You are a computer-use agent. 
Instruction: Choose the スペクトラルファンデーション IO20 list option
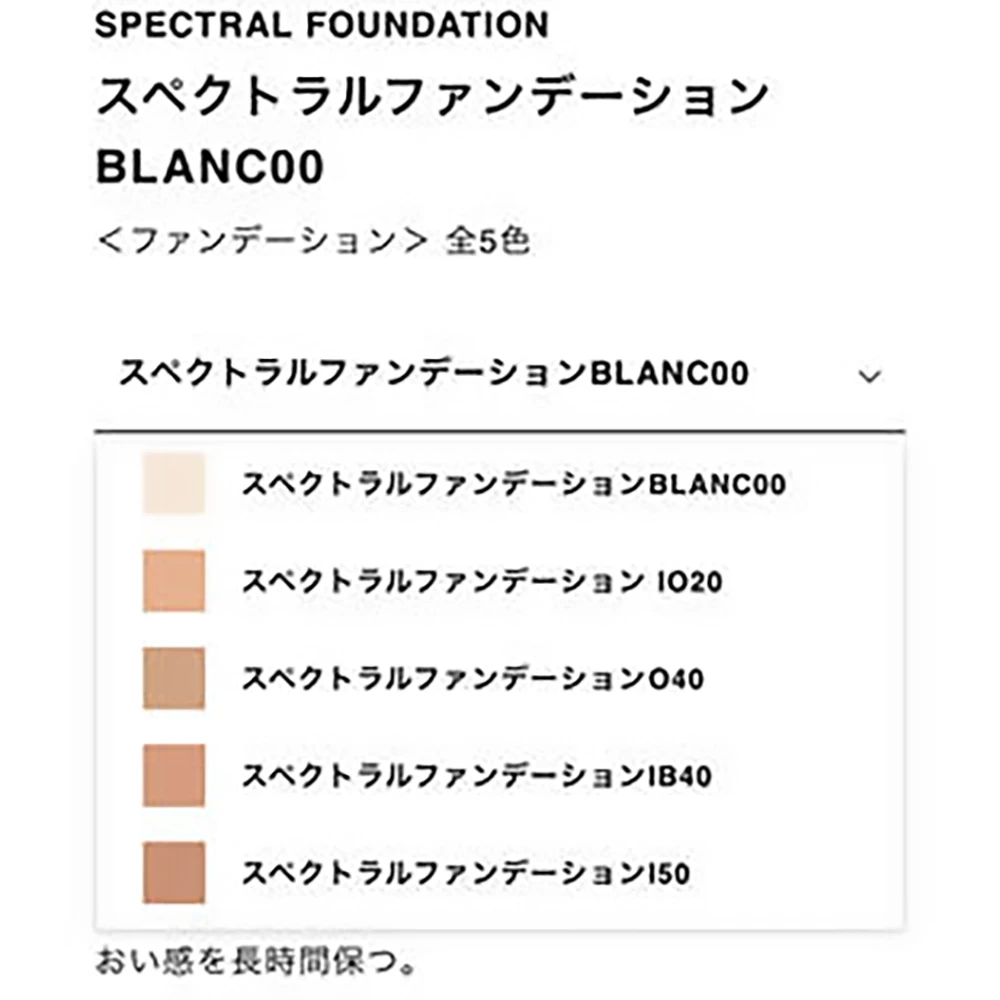pos(481,581)
